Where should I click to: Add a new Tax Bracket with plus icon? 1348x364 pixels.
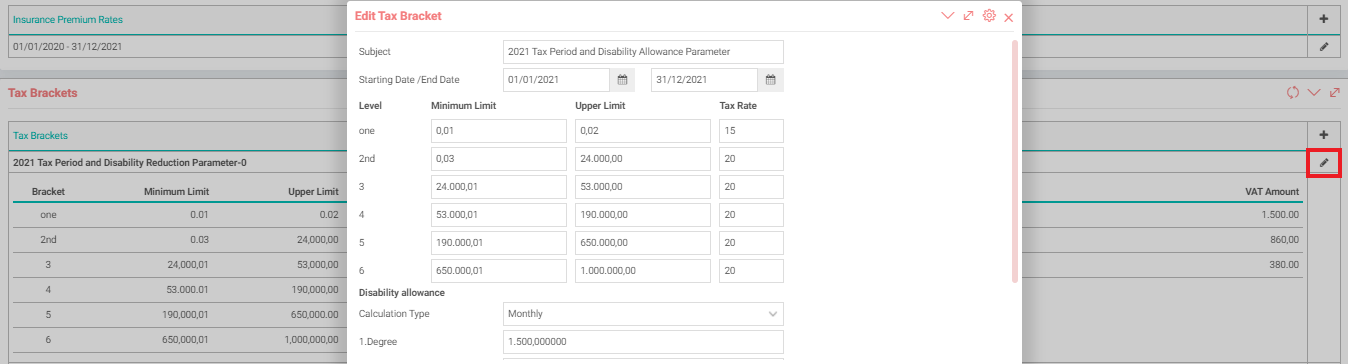1324,134
